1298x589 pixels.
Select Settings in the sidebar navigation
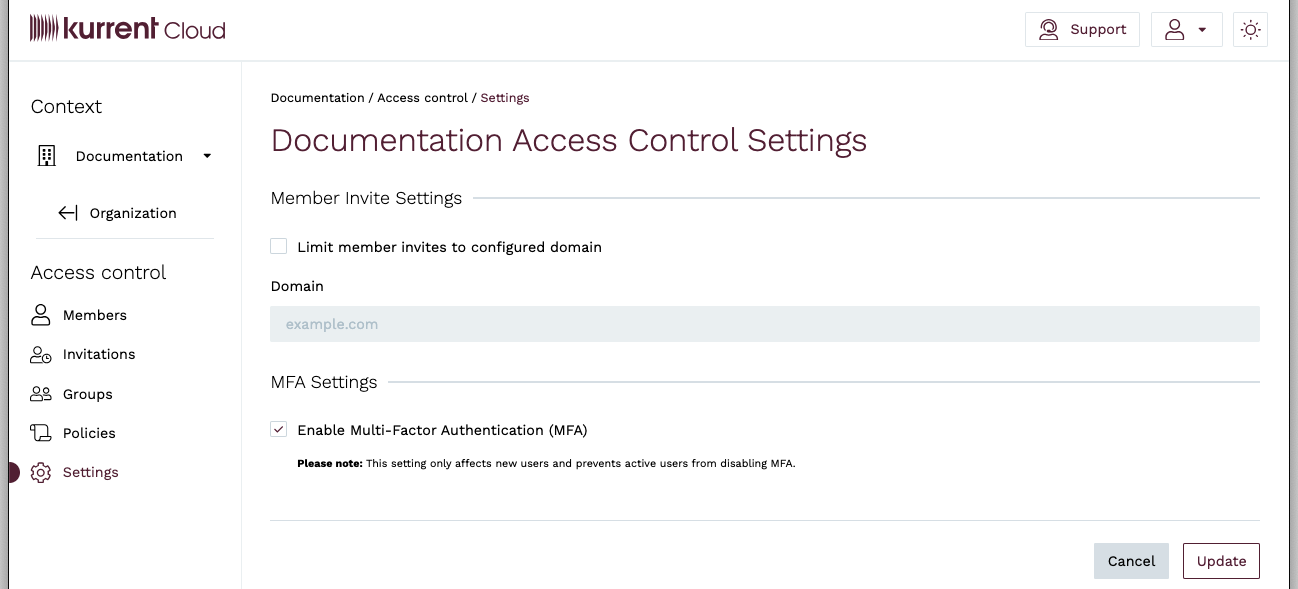(90, 472)
